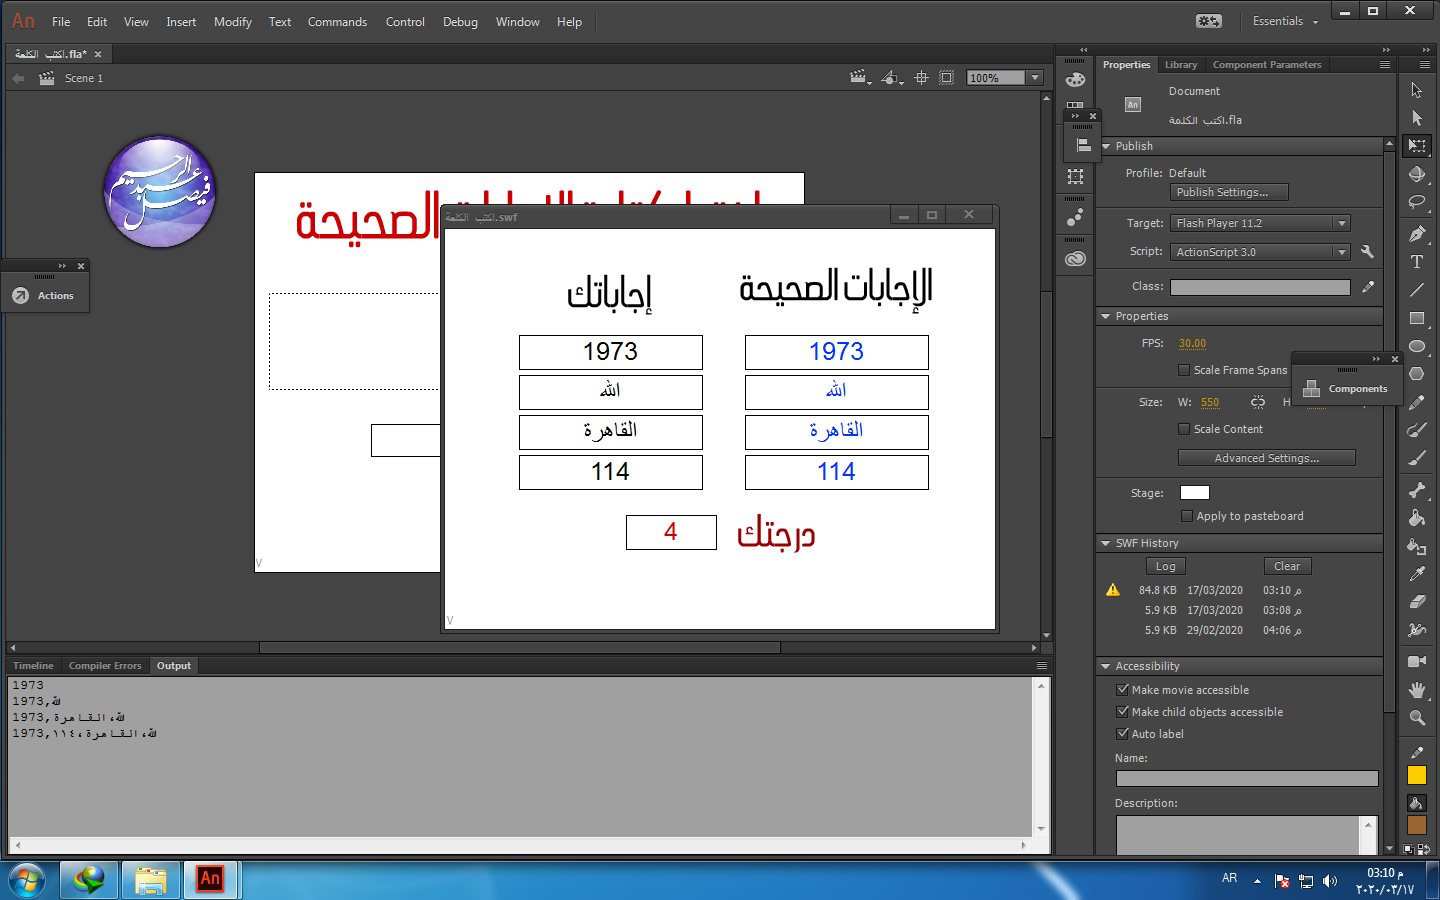
Task: Open the Modify menu
Action: 233,22
